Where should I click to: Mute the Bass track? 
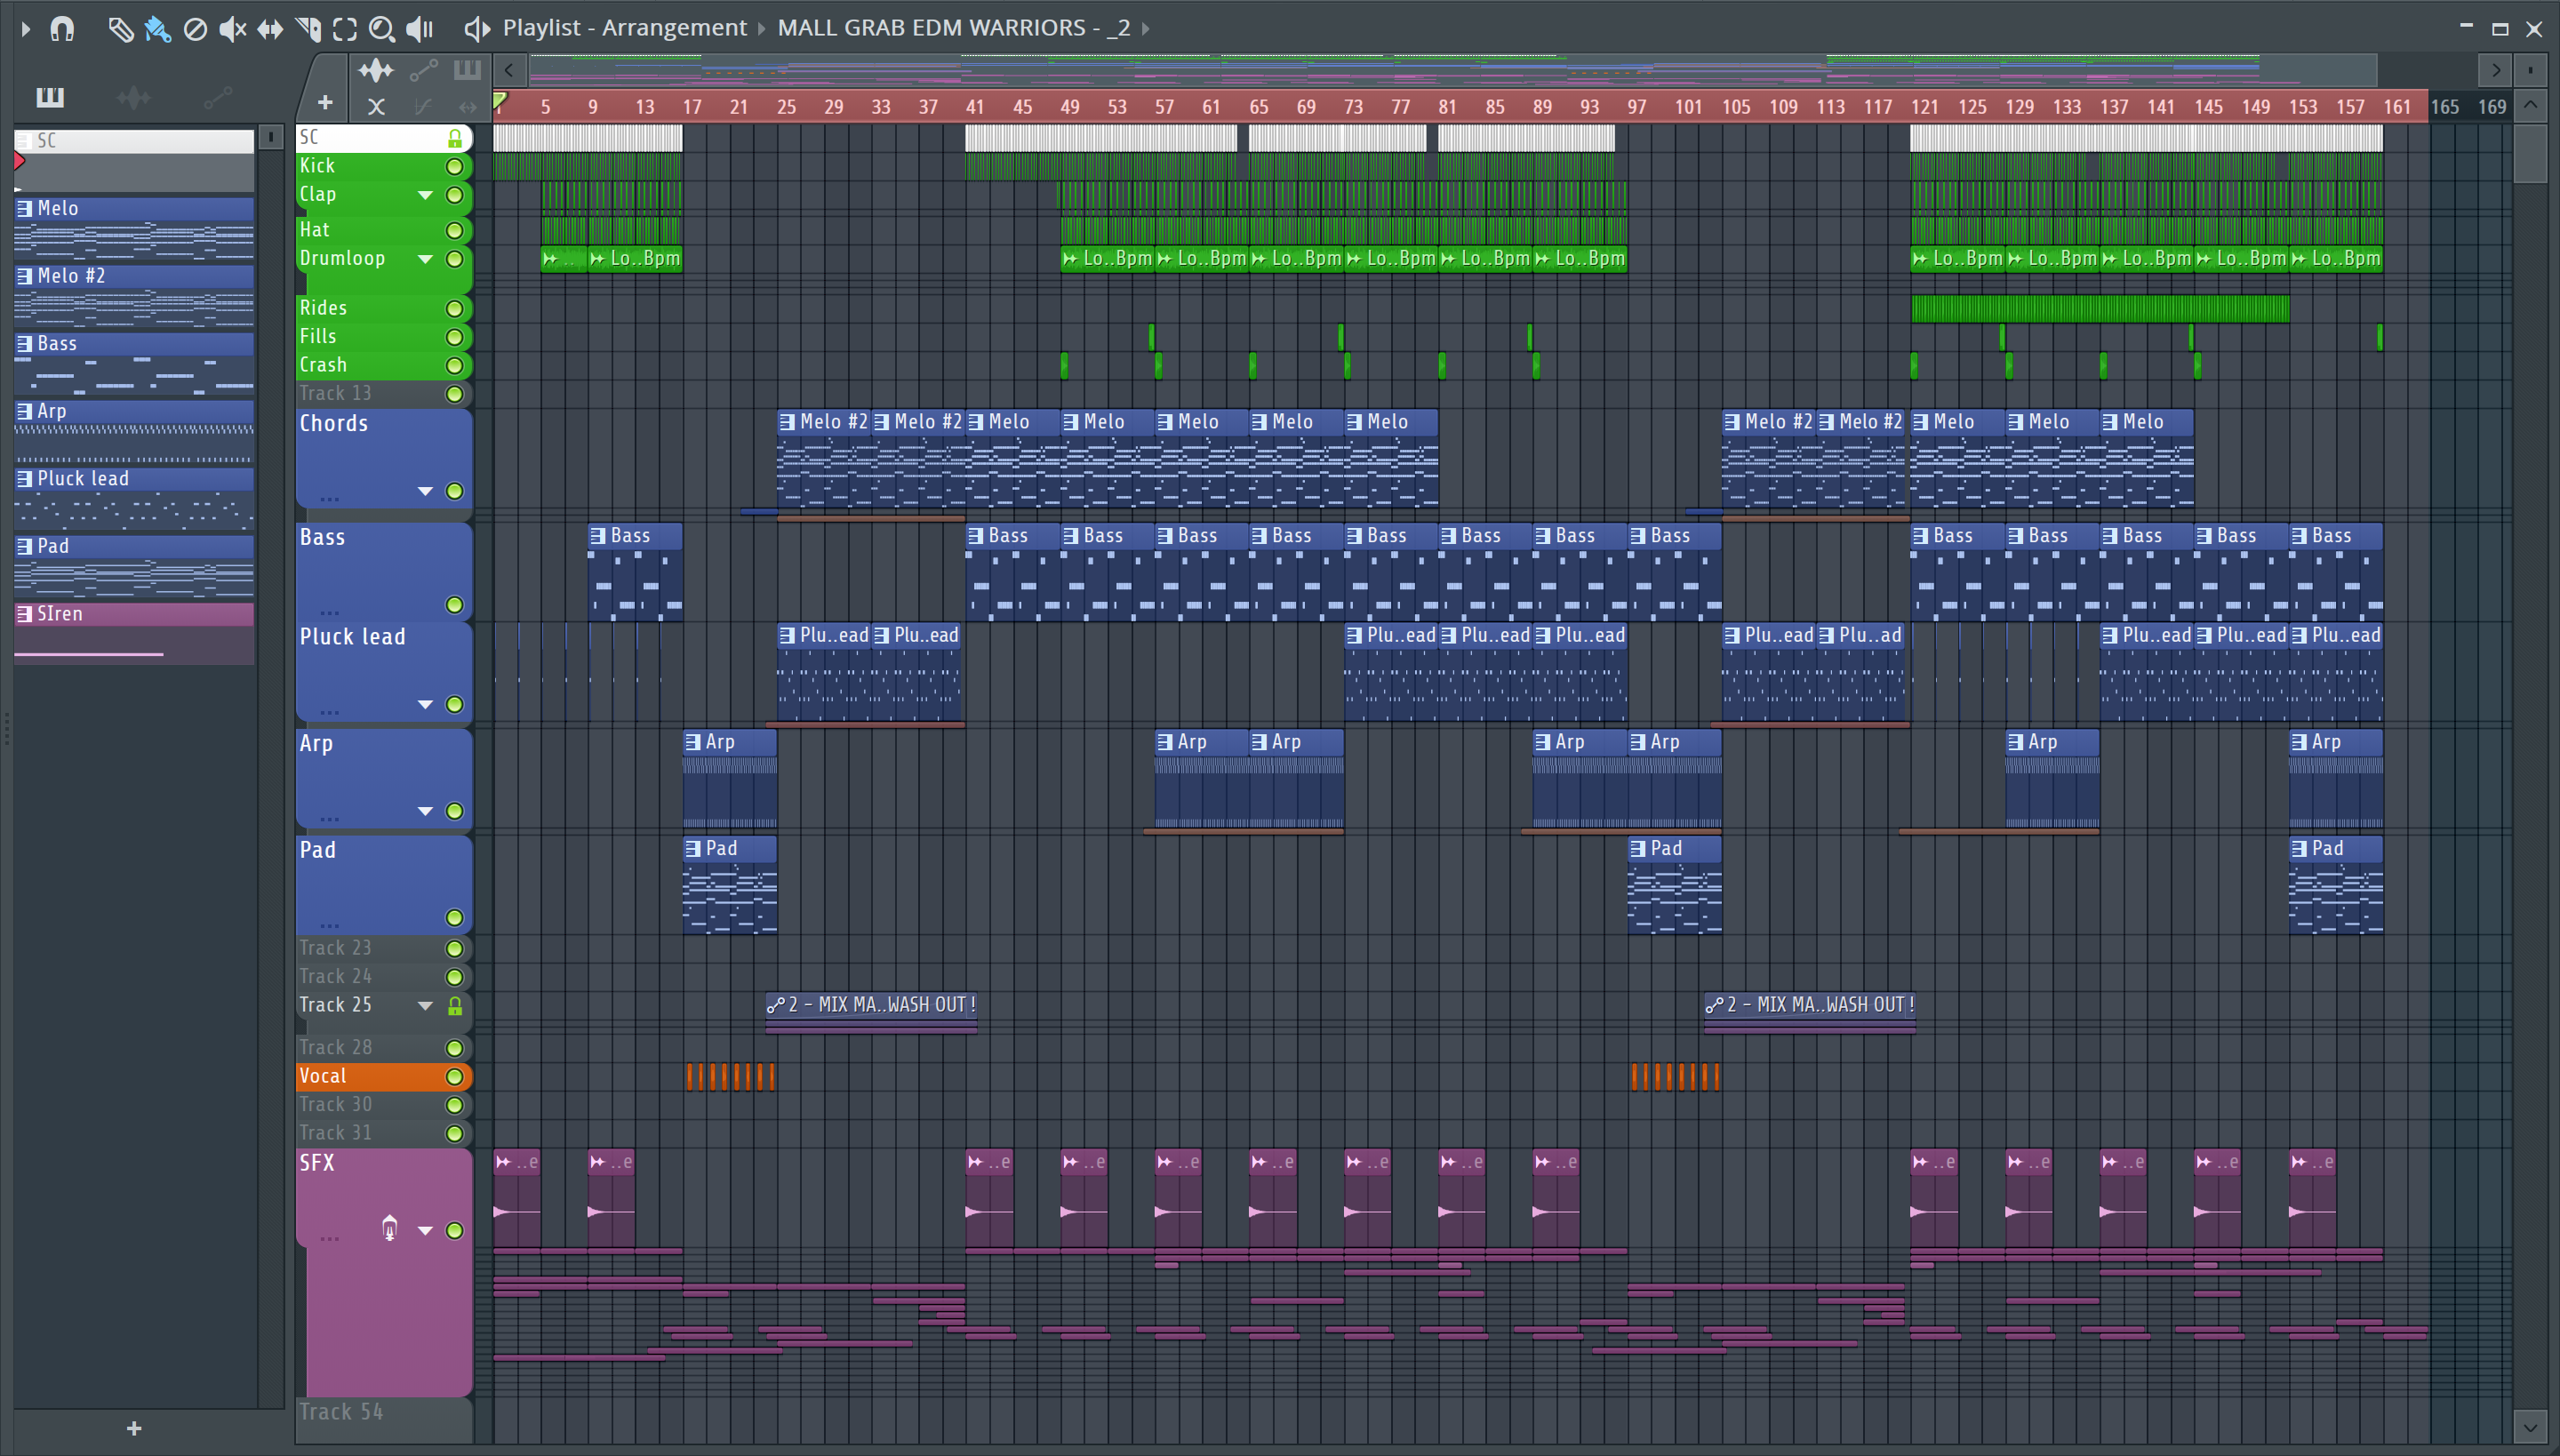point(455,604)
